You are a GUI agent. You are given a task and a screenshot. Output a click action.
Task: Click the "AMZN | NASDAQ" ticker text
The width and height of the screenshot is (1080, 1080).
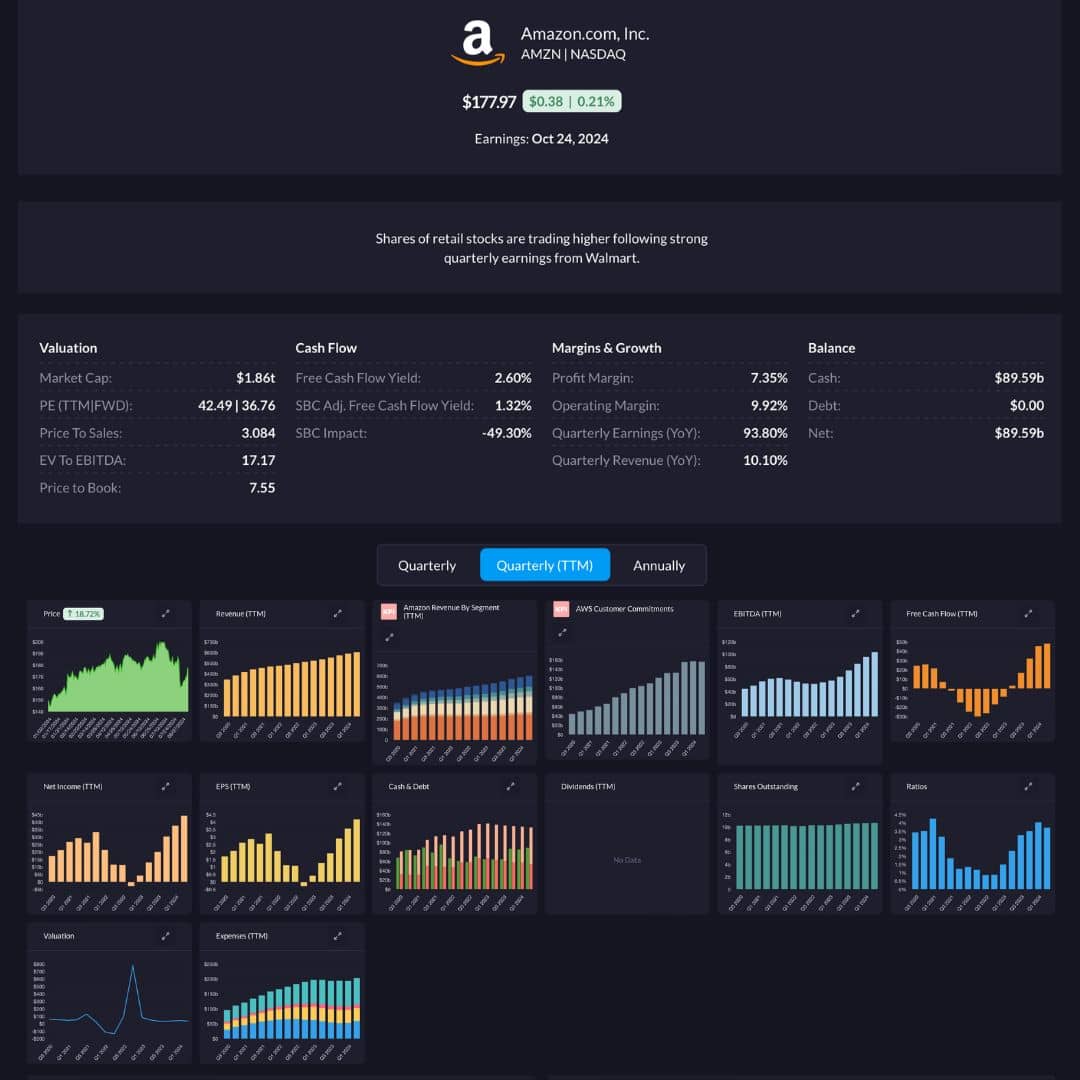tap(573, 54)
